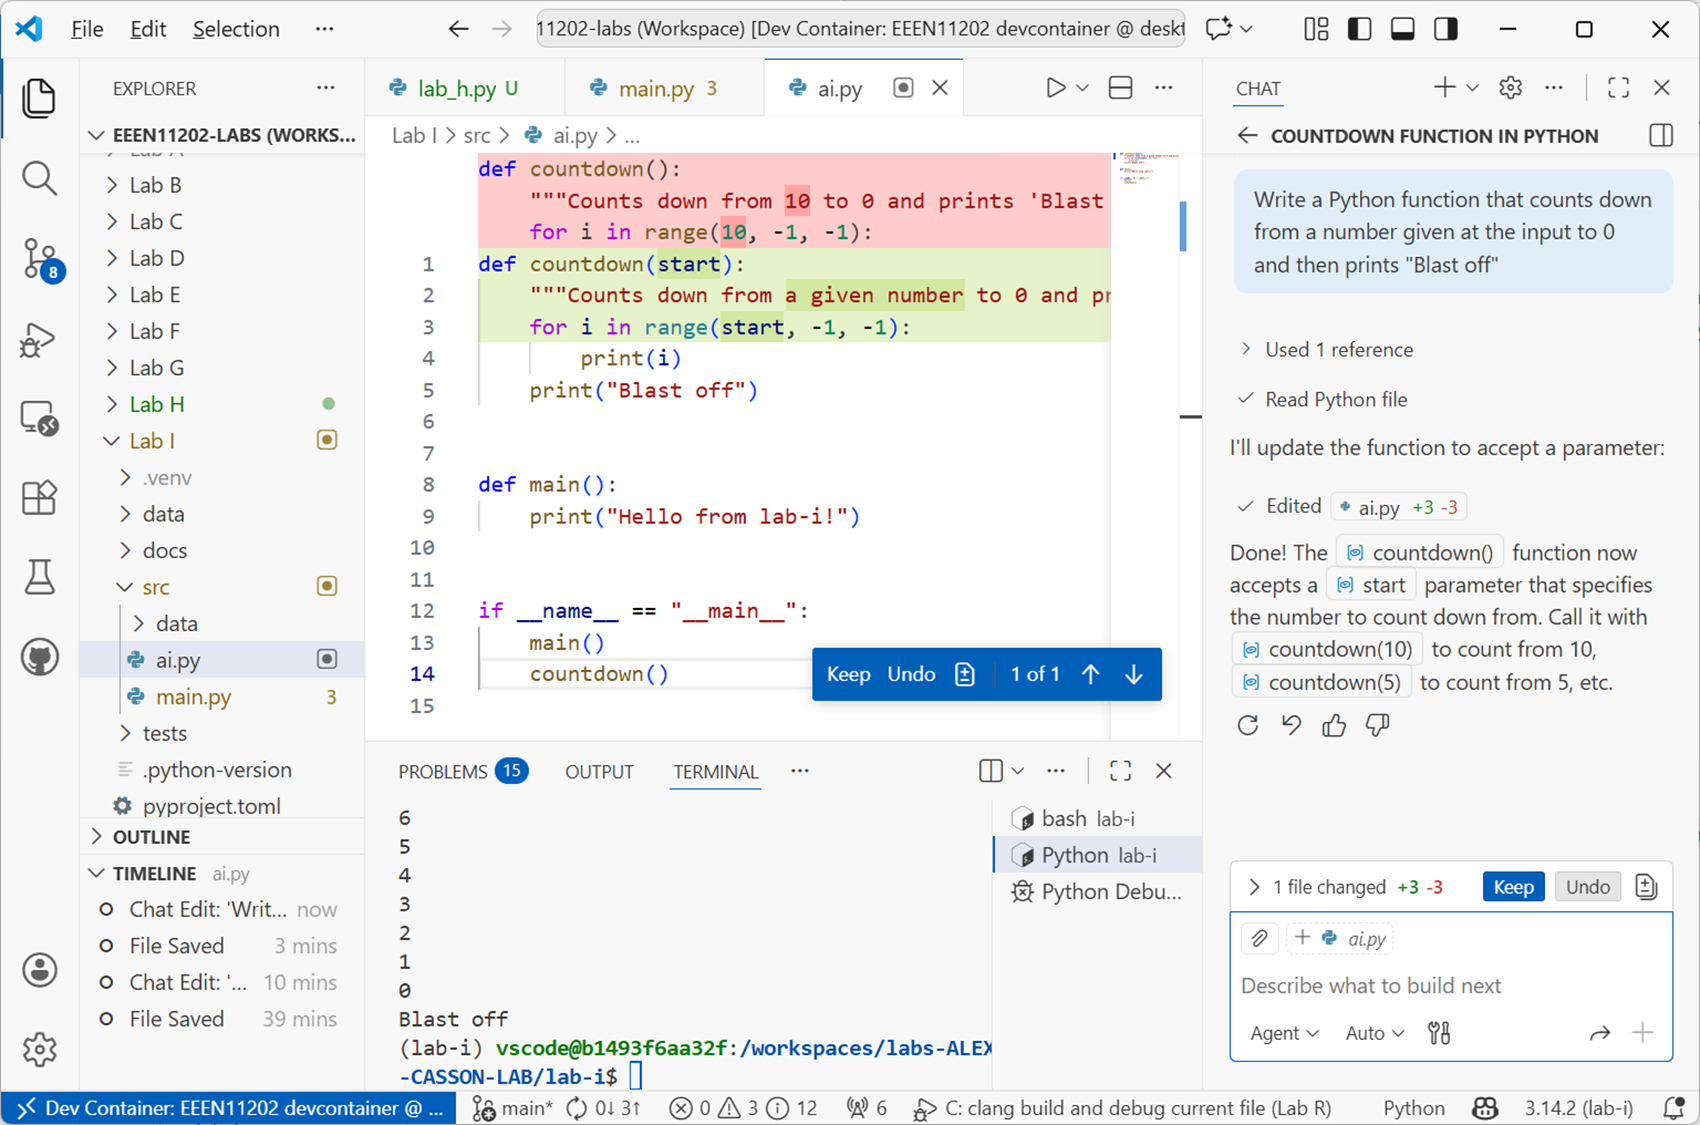
Task: Switch to the OUTPUT panel tab
Action: pyautogui.click(x=599, y=771)
